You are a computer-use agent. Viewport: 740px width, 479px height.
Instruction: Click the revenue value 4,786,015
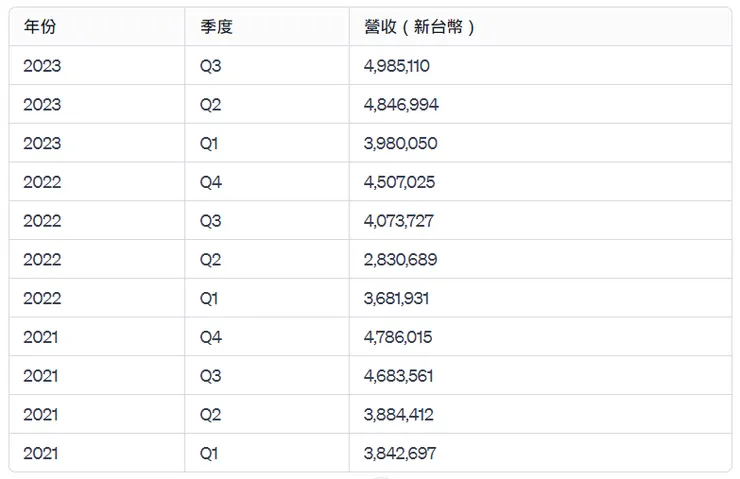[x=398, y=337]
